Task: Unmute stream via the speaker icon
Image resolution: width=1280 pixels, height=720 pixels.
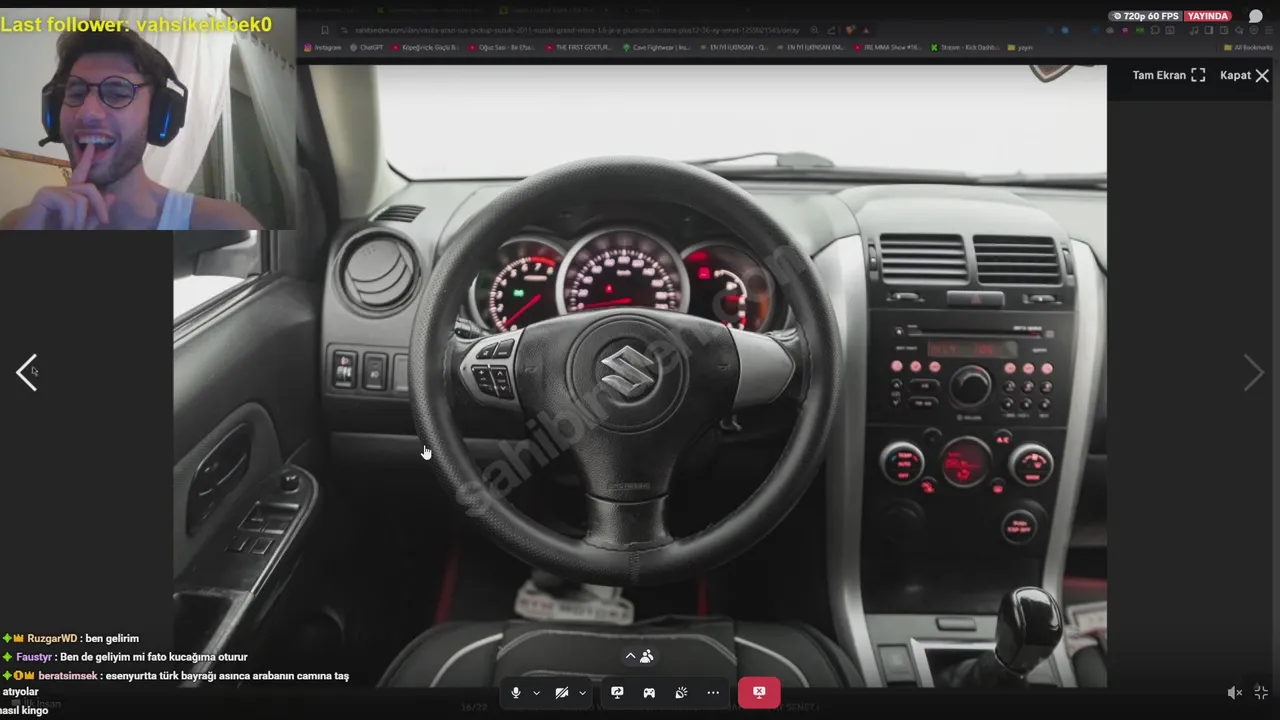Action: (x=1235, y=692)
